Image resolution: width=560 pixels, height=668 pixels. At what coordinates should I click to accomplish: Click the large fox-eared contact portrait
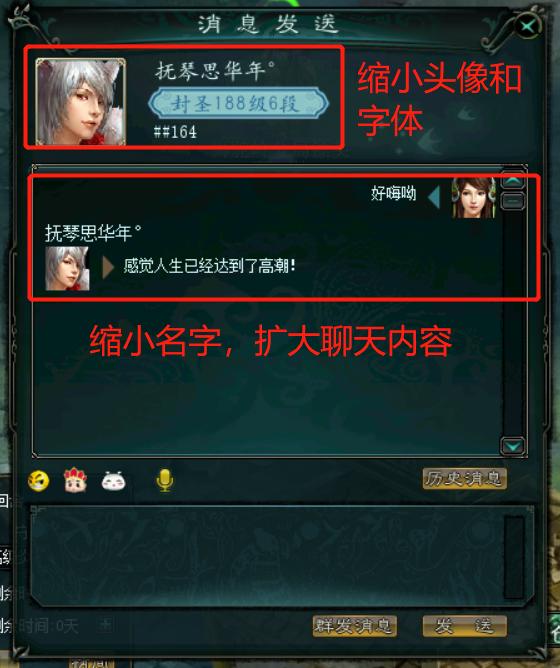point(81,101)
